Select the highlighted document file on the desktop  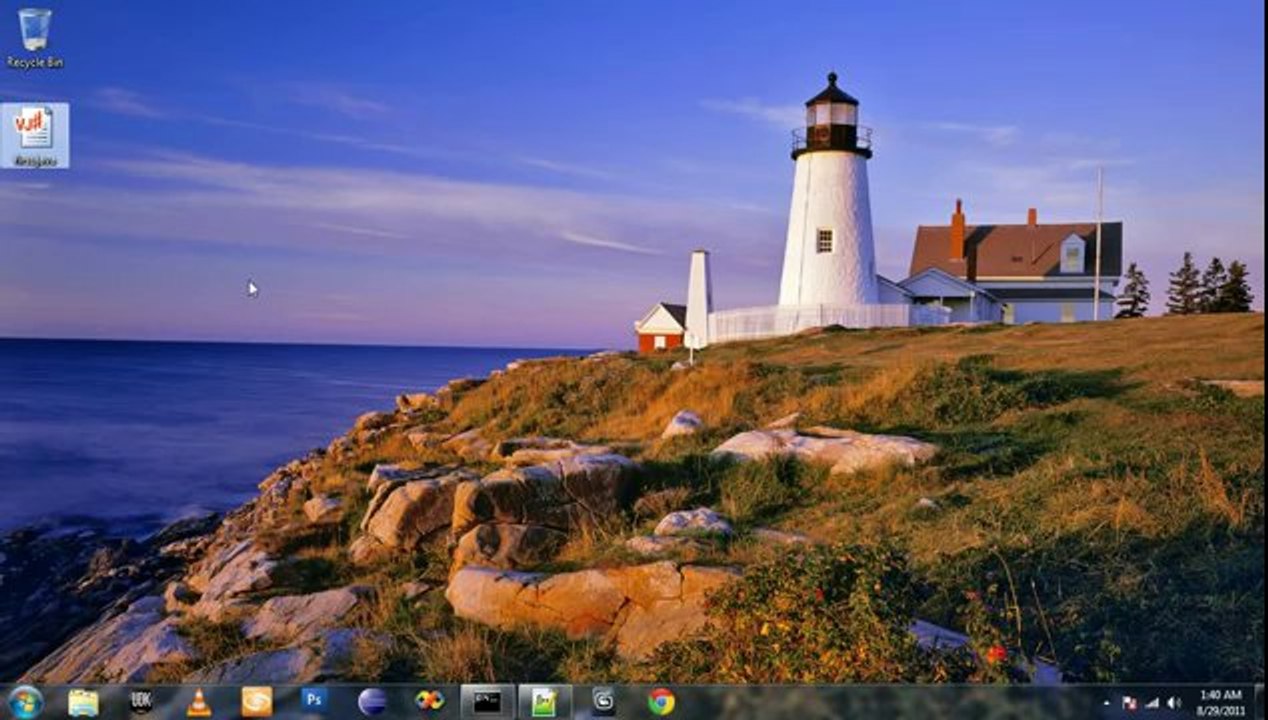click(34, 135)
